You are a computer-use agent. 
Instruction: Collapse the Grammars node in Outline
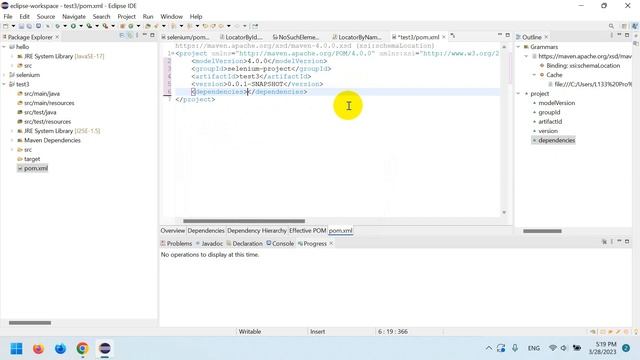point(519,47)
